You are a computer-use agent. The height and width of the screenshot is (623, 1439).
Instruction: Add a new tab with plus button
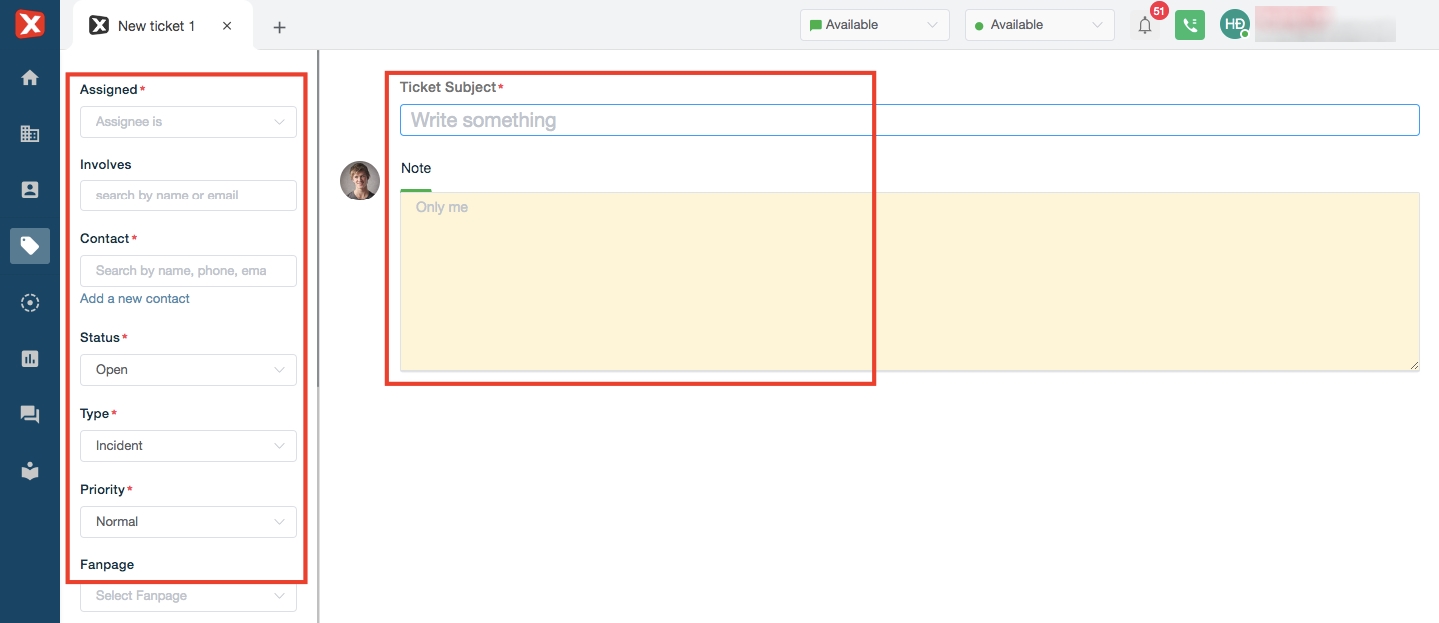click(x=280, y=27)
